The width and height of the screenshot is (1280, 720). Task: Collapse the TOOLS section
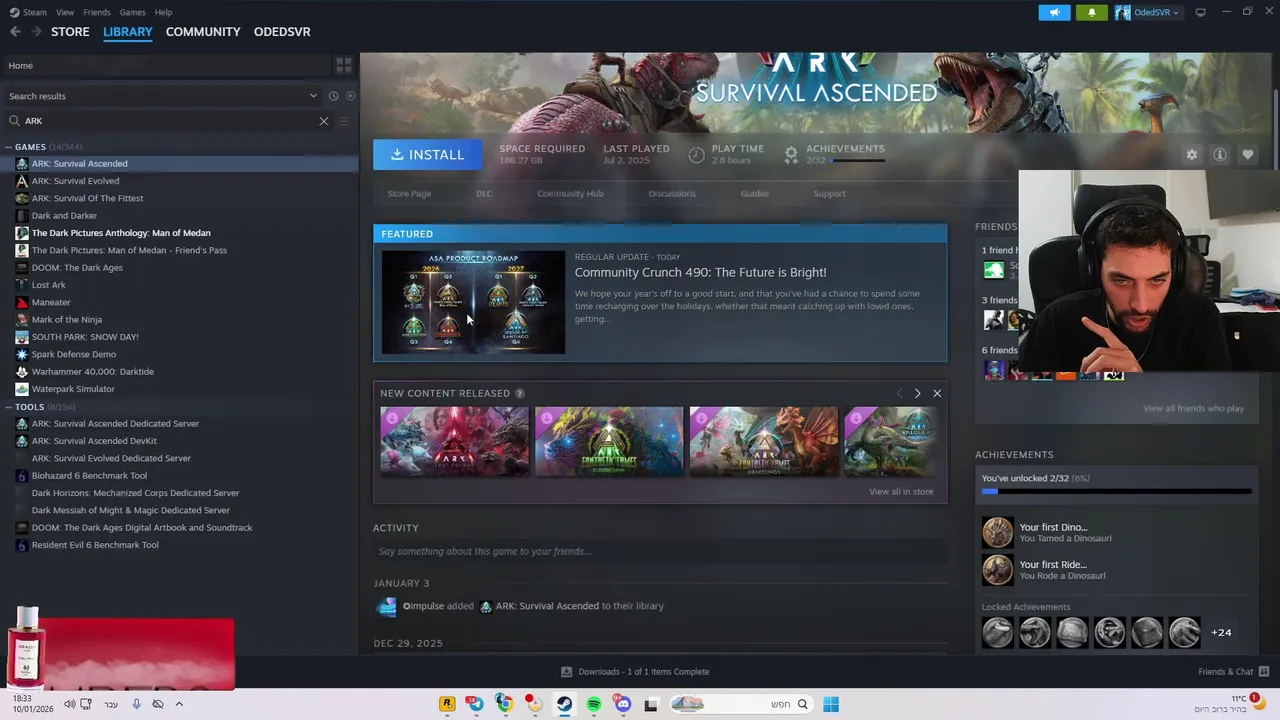8,407
